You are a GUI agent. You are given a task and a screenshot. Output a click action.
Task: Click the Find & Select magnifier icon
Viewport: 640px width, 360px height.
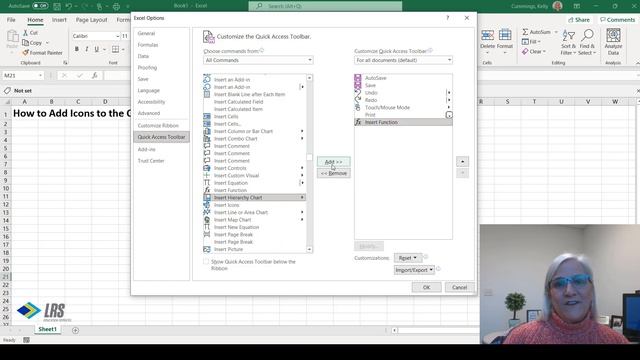pos(587,36)
